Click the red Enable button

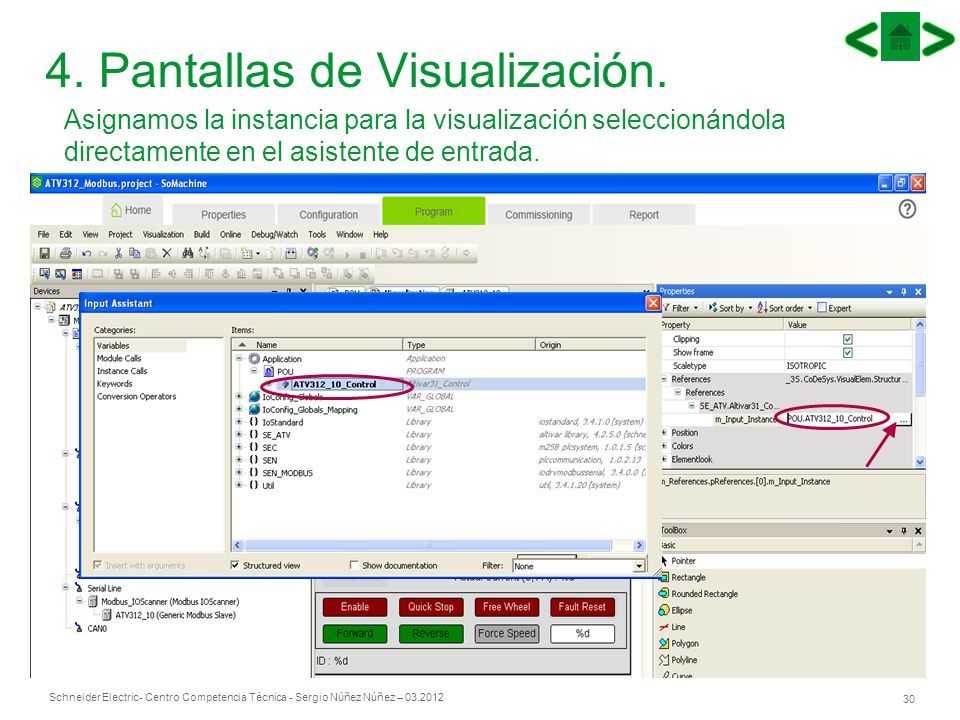354,607
